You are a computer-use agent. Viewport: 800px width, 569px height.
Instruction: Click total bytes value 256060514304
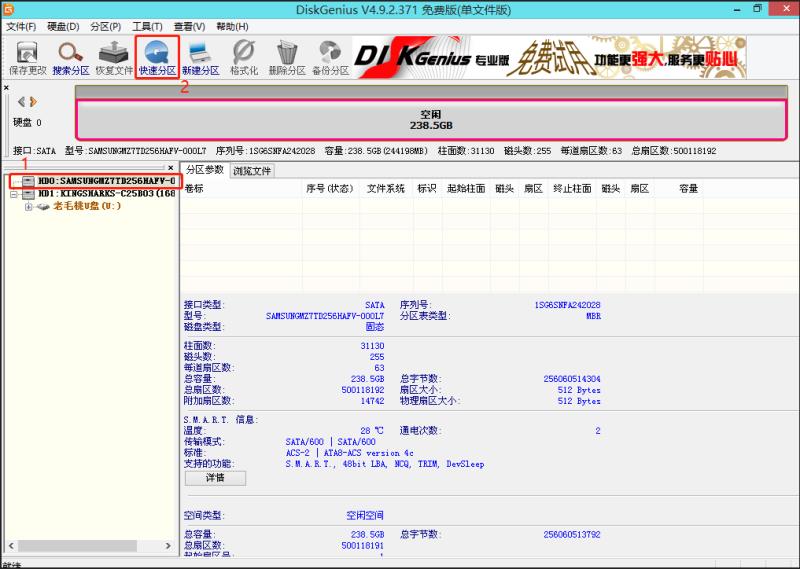pos(572,379)
